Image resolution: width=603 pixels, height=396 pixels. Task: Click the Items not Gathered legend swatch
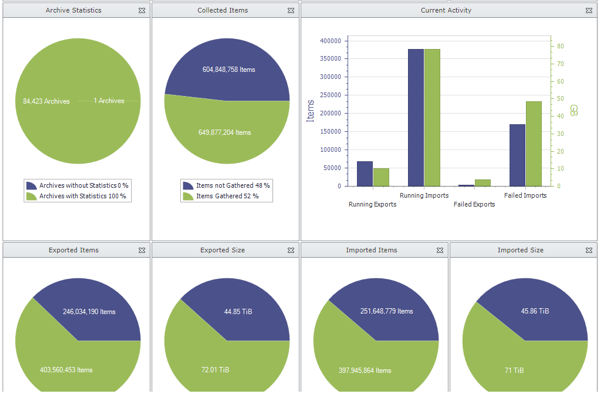tap(188, 186)
